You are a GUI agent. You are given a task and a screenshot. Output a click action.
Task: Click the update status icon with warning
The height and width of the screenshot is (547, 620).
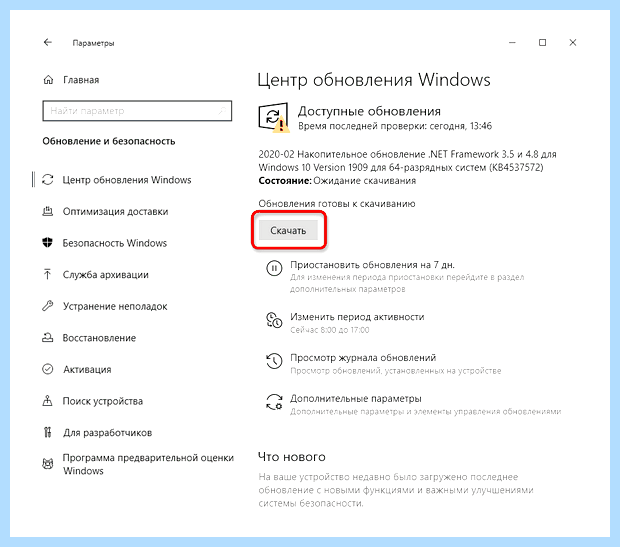274,117
